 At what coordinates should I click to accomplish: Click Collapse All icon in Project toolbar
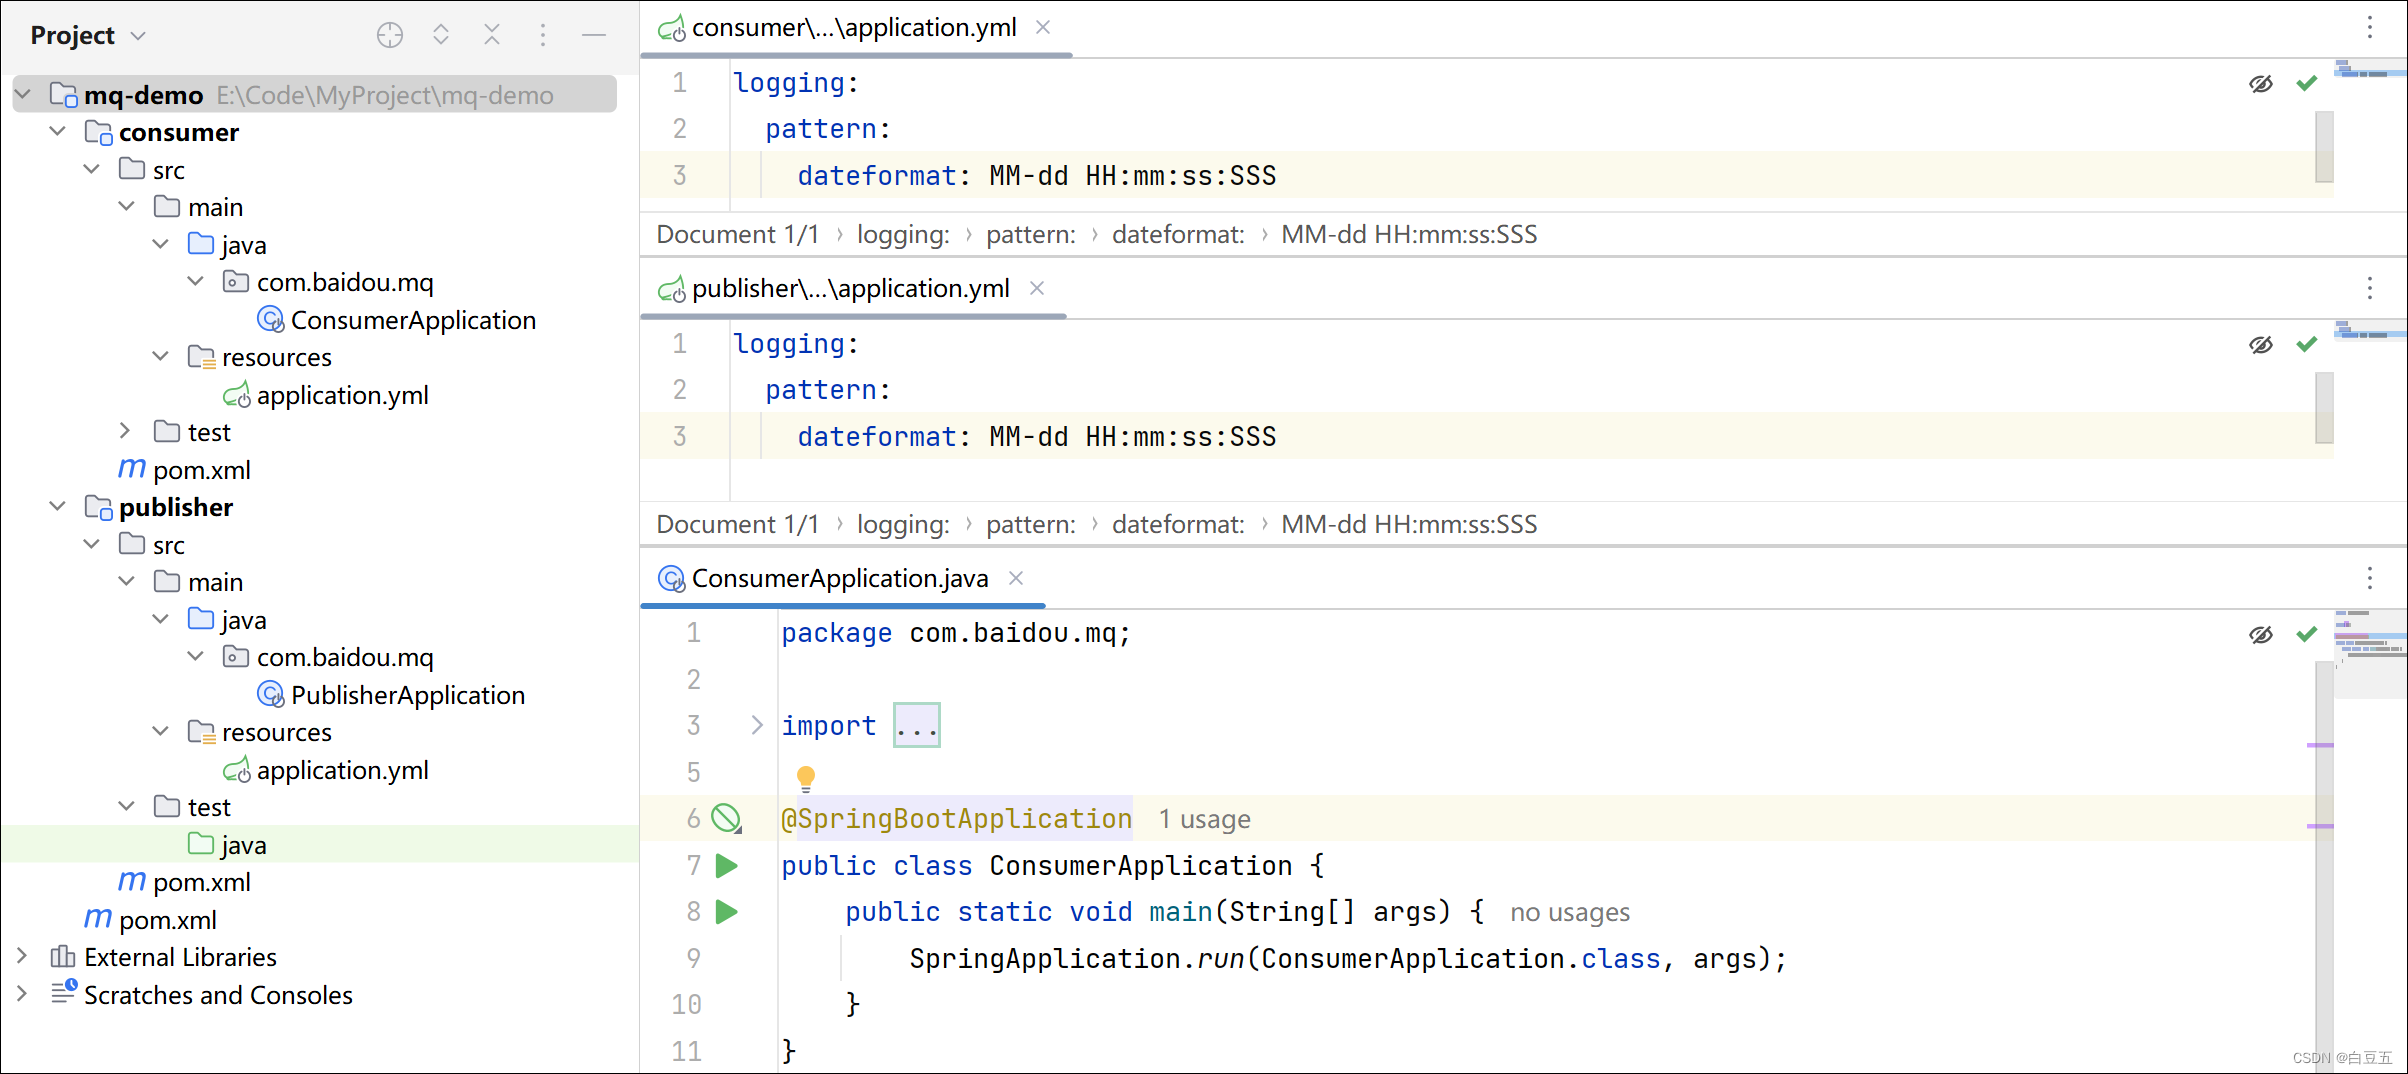pyautogui.click(x=492, y=36)
